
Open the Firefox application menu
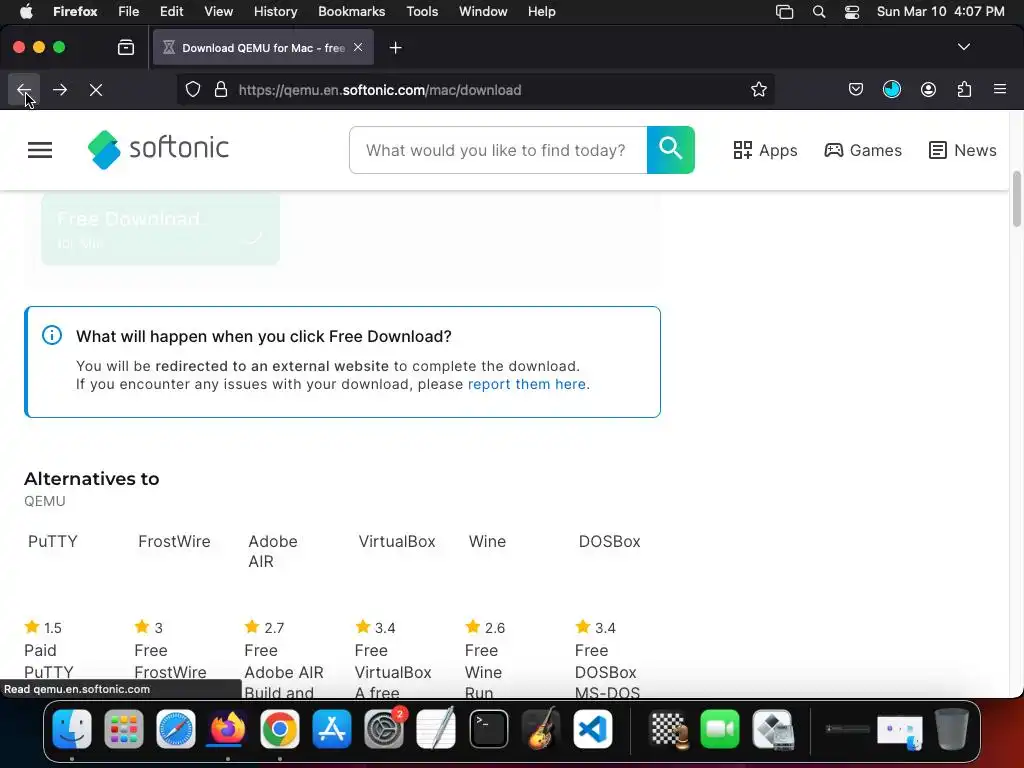tap(75, 11)
